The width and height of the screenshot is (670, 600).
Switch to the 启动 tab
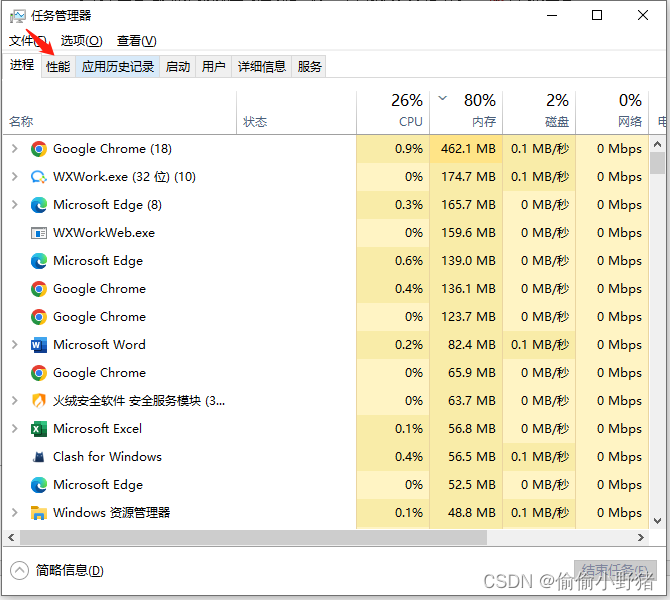(178, 67)
